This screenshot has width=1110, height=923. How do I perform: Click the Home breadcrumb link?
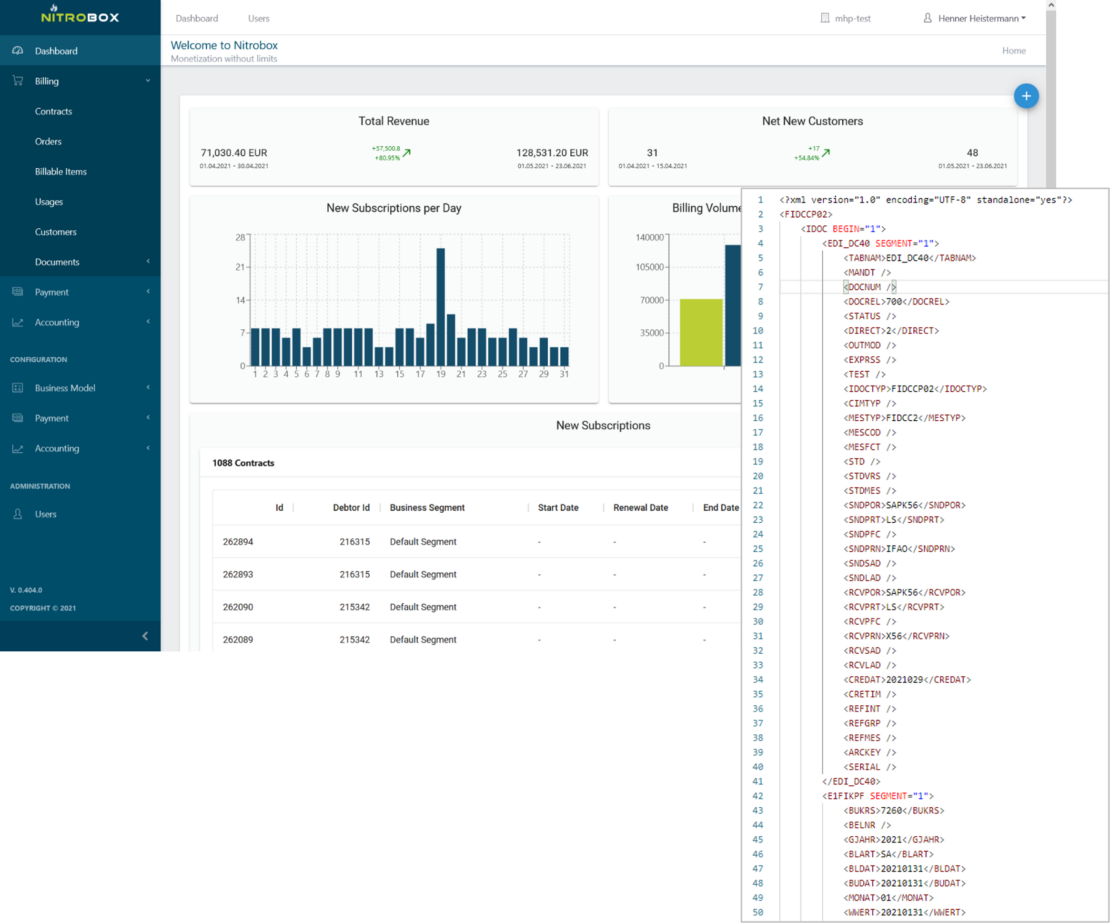pos(1014,50)
